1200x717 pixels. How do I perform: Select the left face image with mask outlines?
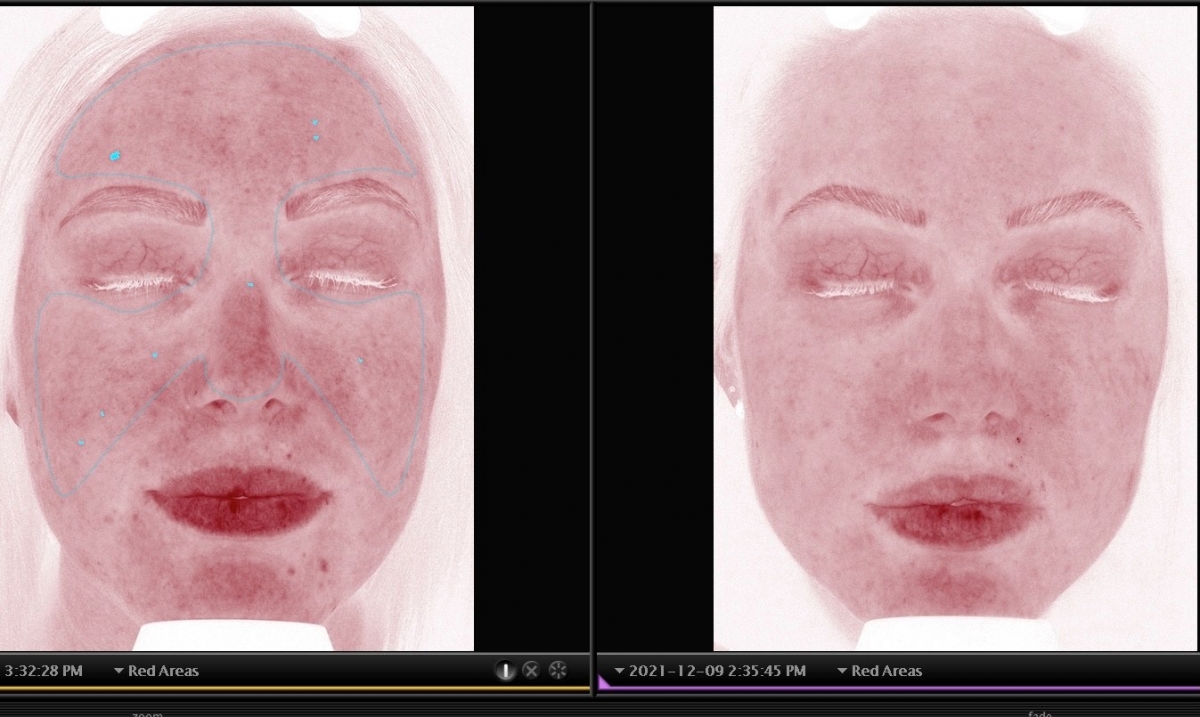point(237,330)
